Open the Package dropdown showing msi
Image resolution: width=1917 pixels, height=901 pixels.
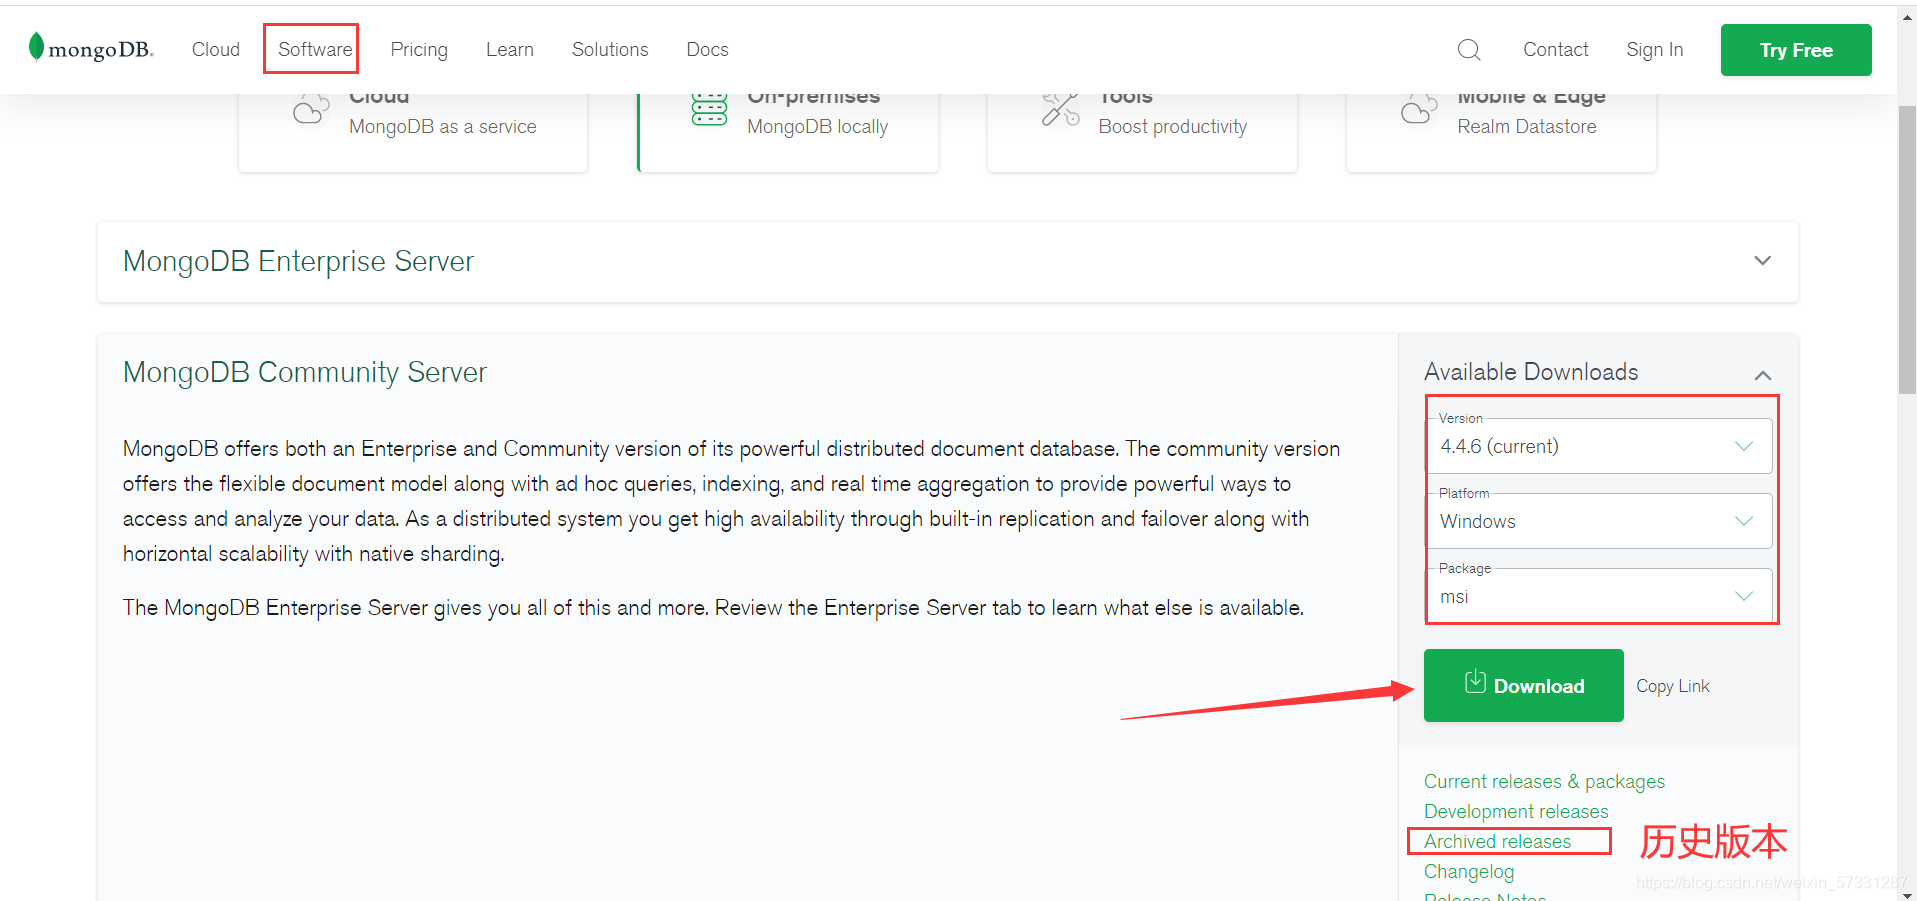[x=1599, y=596]
